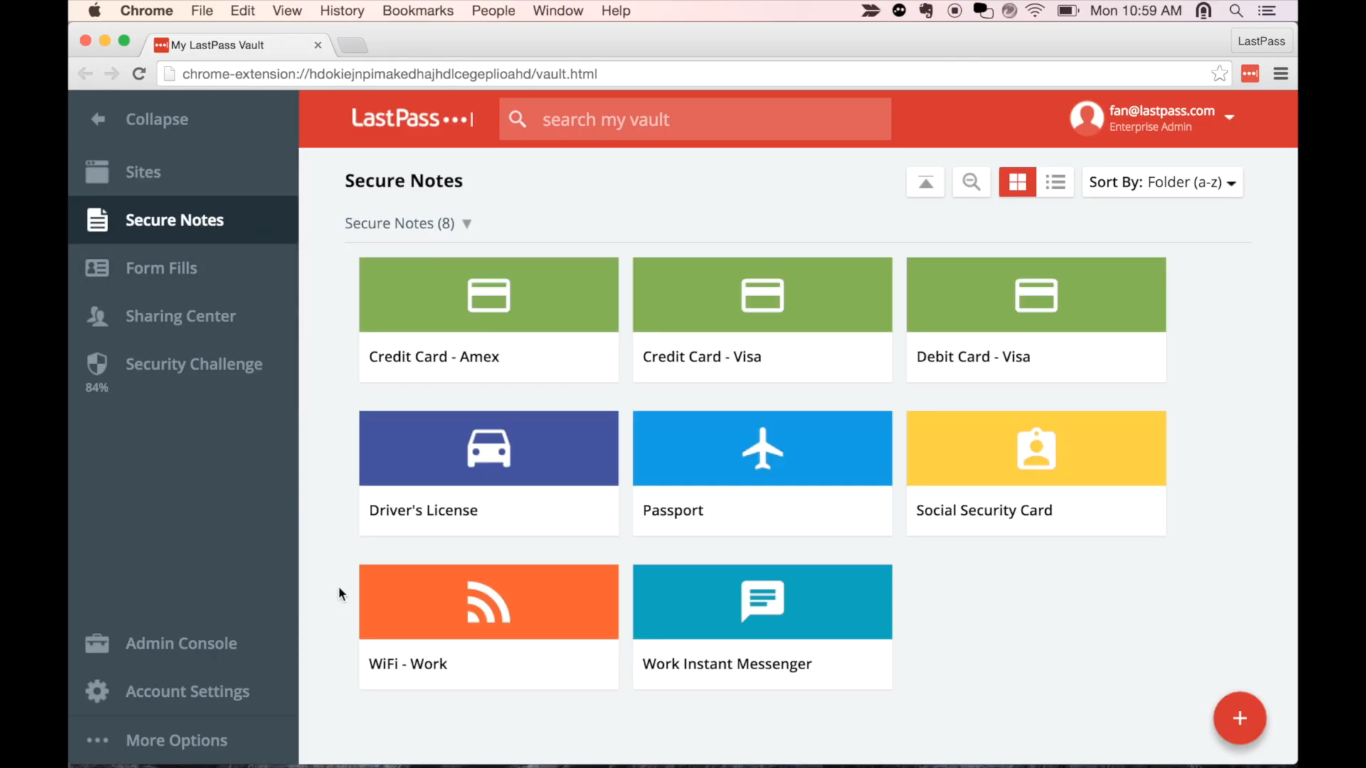Open the Admin Console
This screenshot has width=1366, height=768.
pos(181,643)
